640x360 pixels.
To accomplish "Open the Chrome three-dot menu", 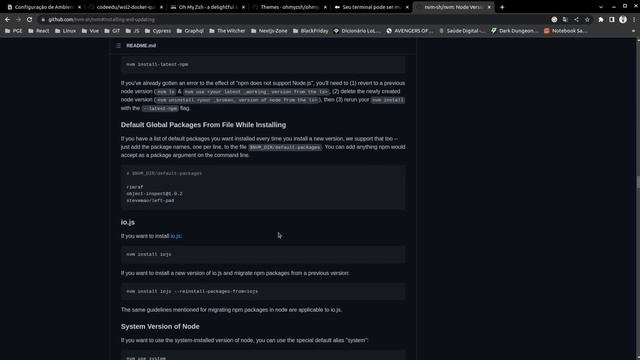I will coord(634,20).
